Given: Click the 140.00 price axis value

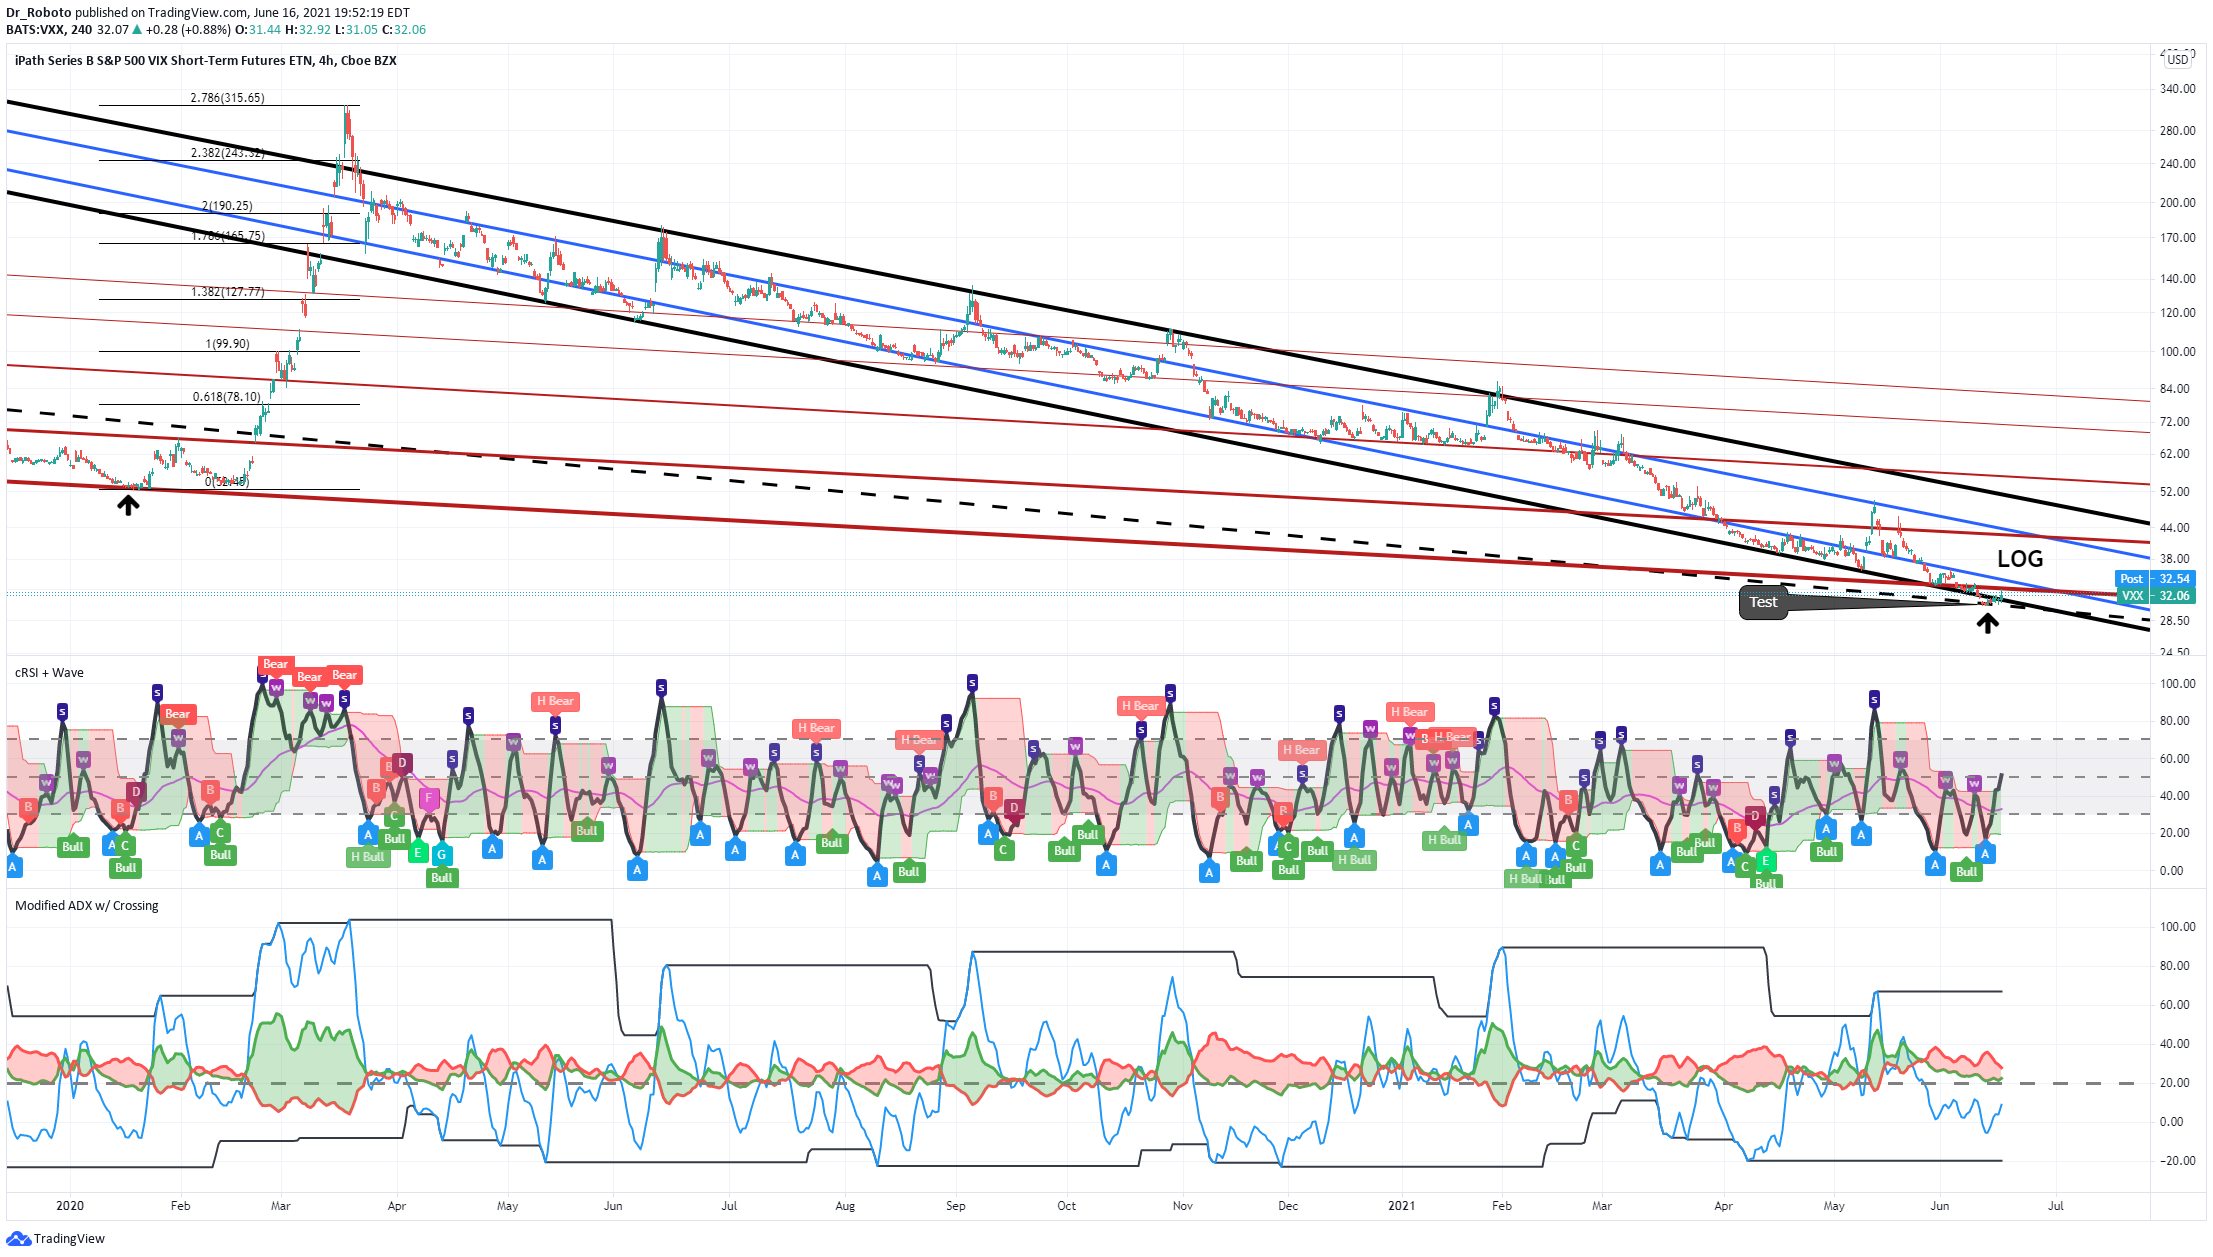Looking at the screenshot, I should click(x=2177, y=279).
